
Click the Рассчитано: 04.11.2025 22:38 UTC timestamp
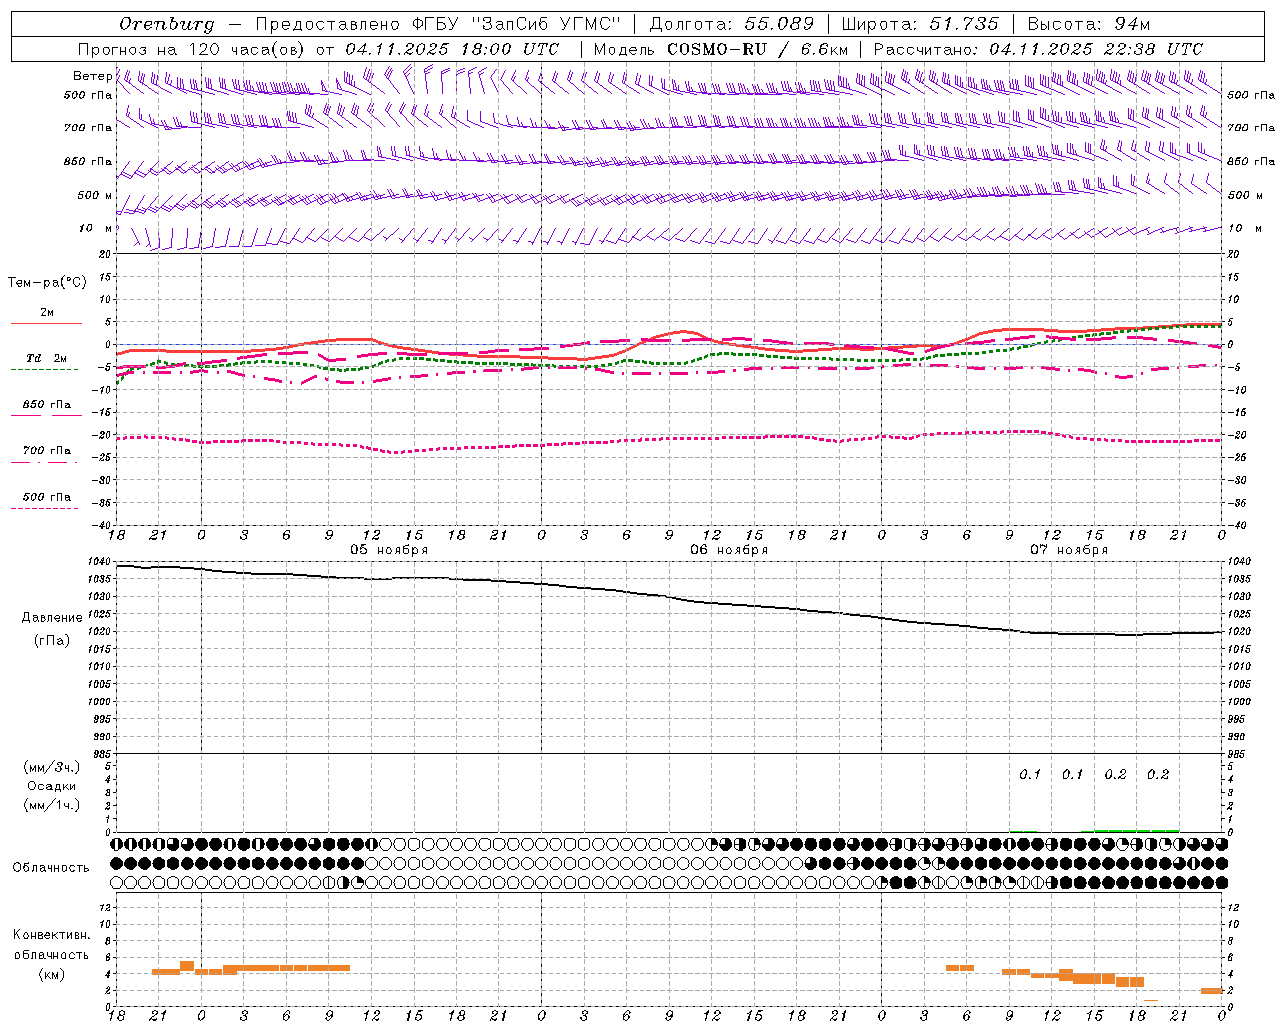1038,49
